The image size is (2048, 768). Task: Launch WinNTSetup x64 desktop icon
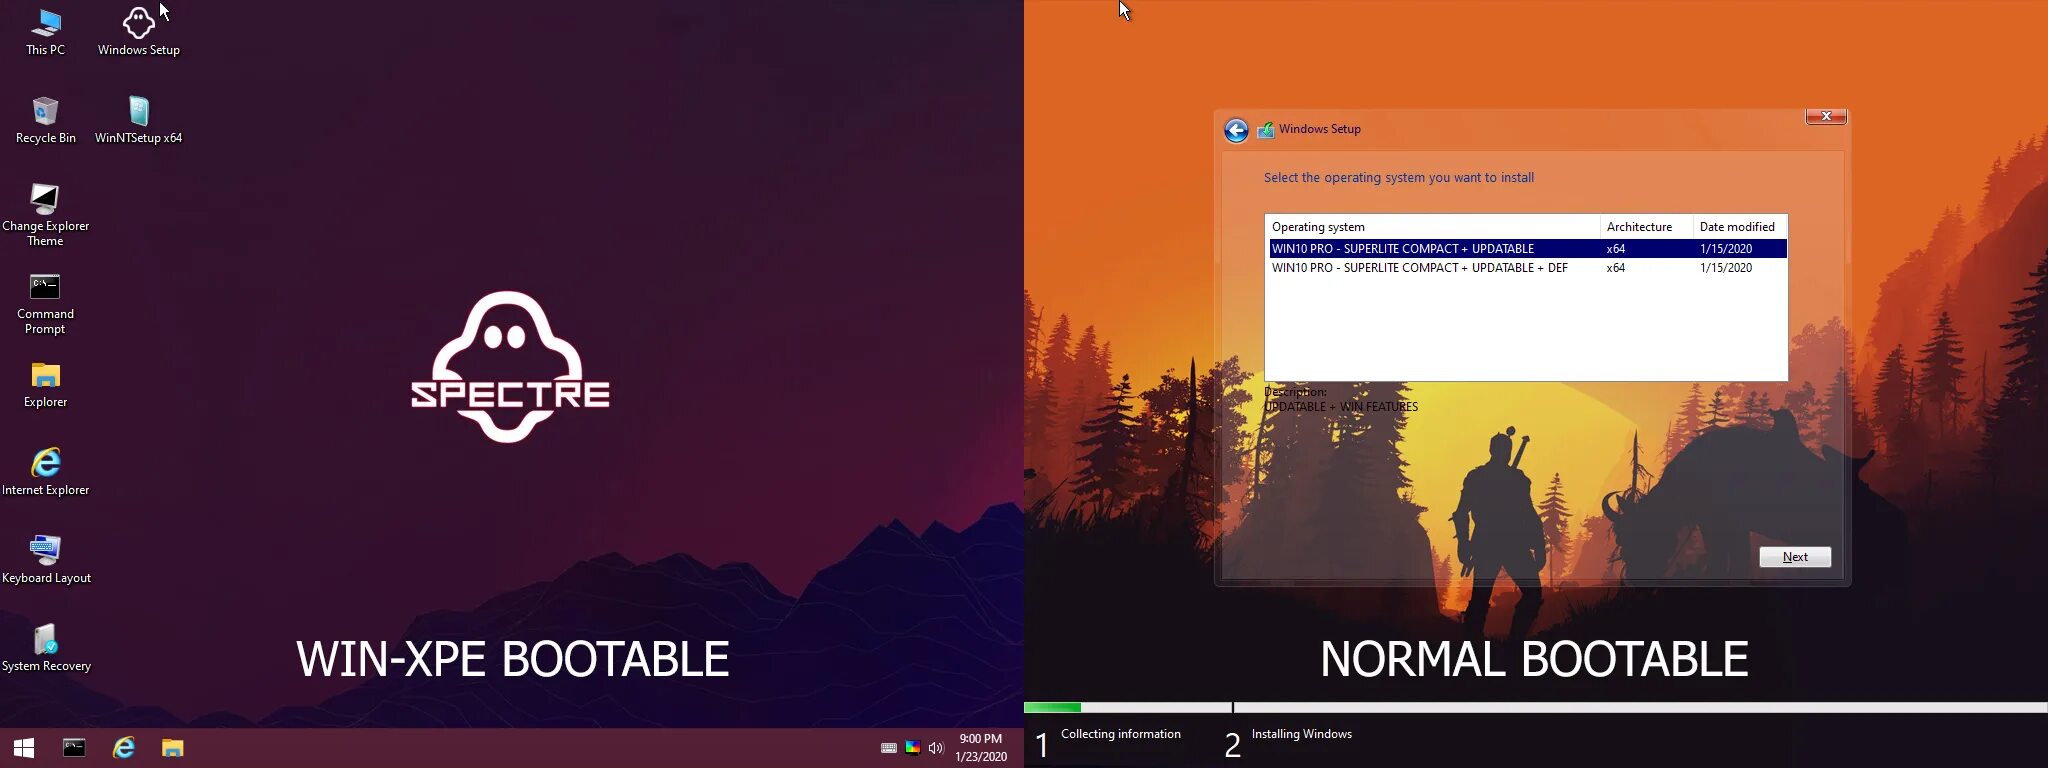(138, 120)
